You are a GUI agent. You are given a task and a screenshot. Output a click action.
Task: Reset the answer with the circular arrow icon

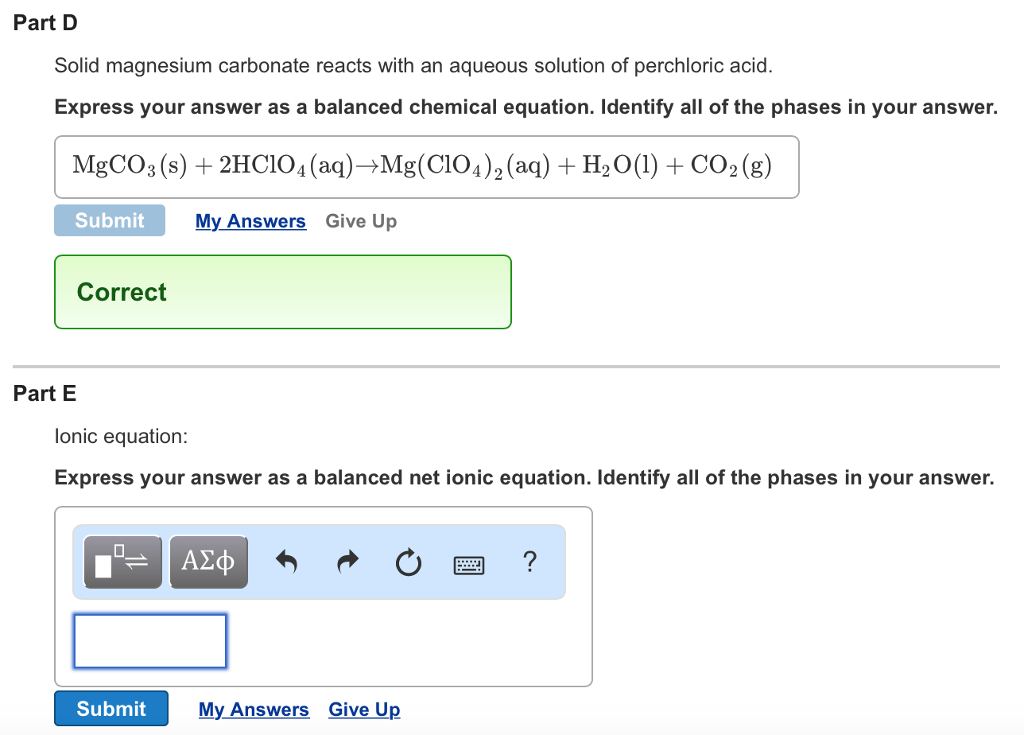click(408, 561)
